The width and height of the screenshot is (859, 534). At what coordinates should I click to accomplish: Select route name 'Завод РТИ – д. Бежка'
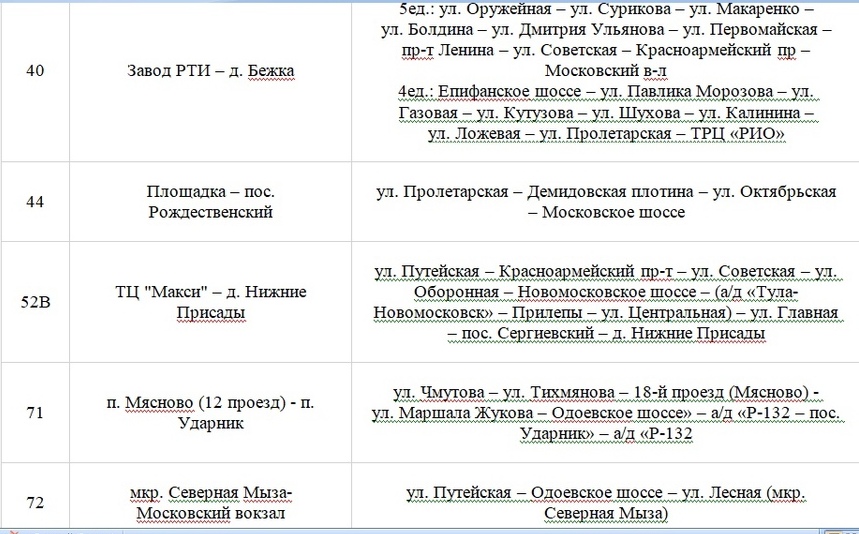click(x=210, y=71)
